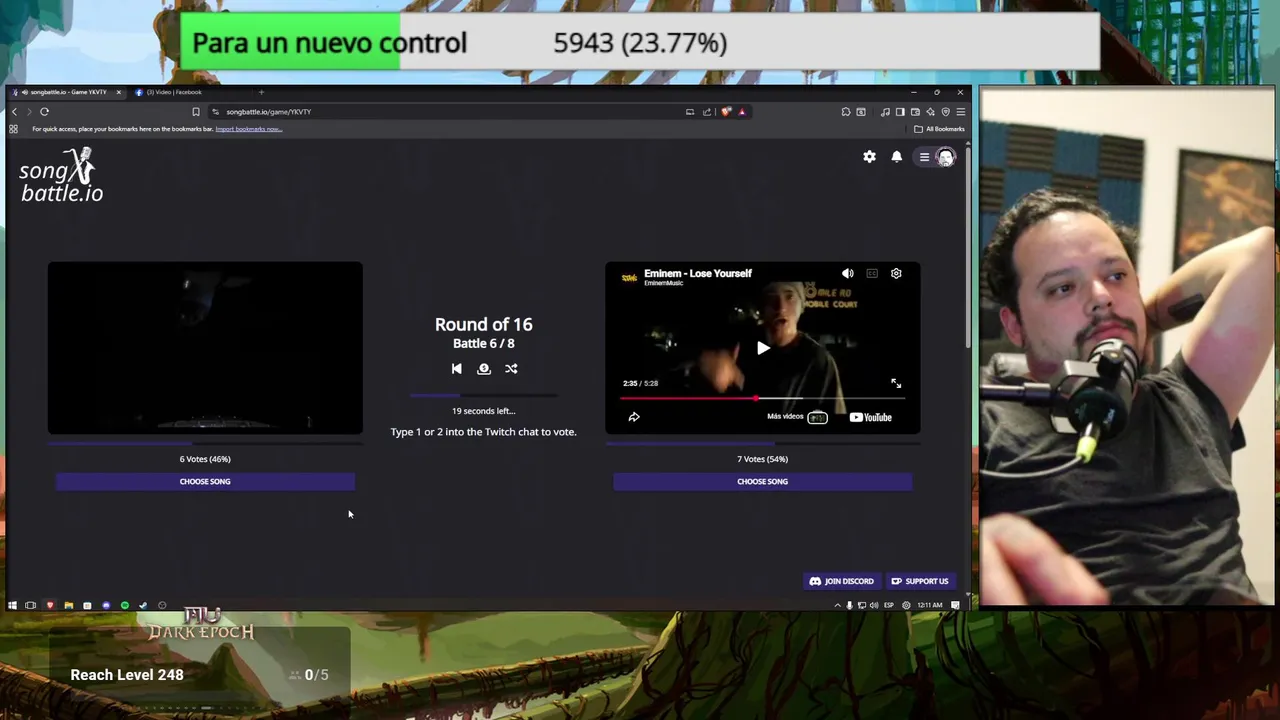
Task: Open the notifications bell
Action: click(x=897, y=157)
